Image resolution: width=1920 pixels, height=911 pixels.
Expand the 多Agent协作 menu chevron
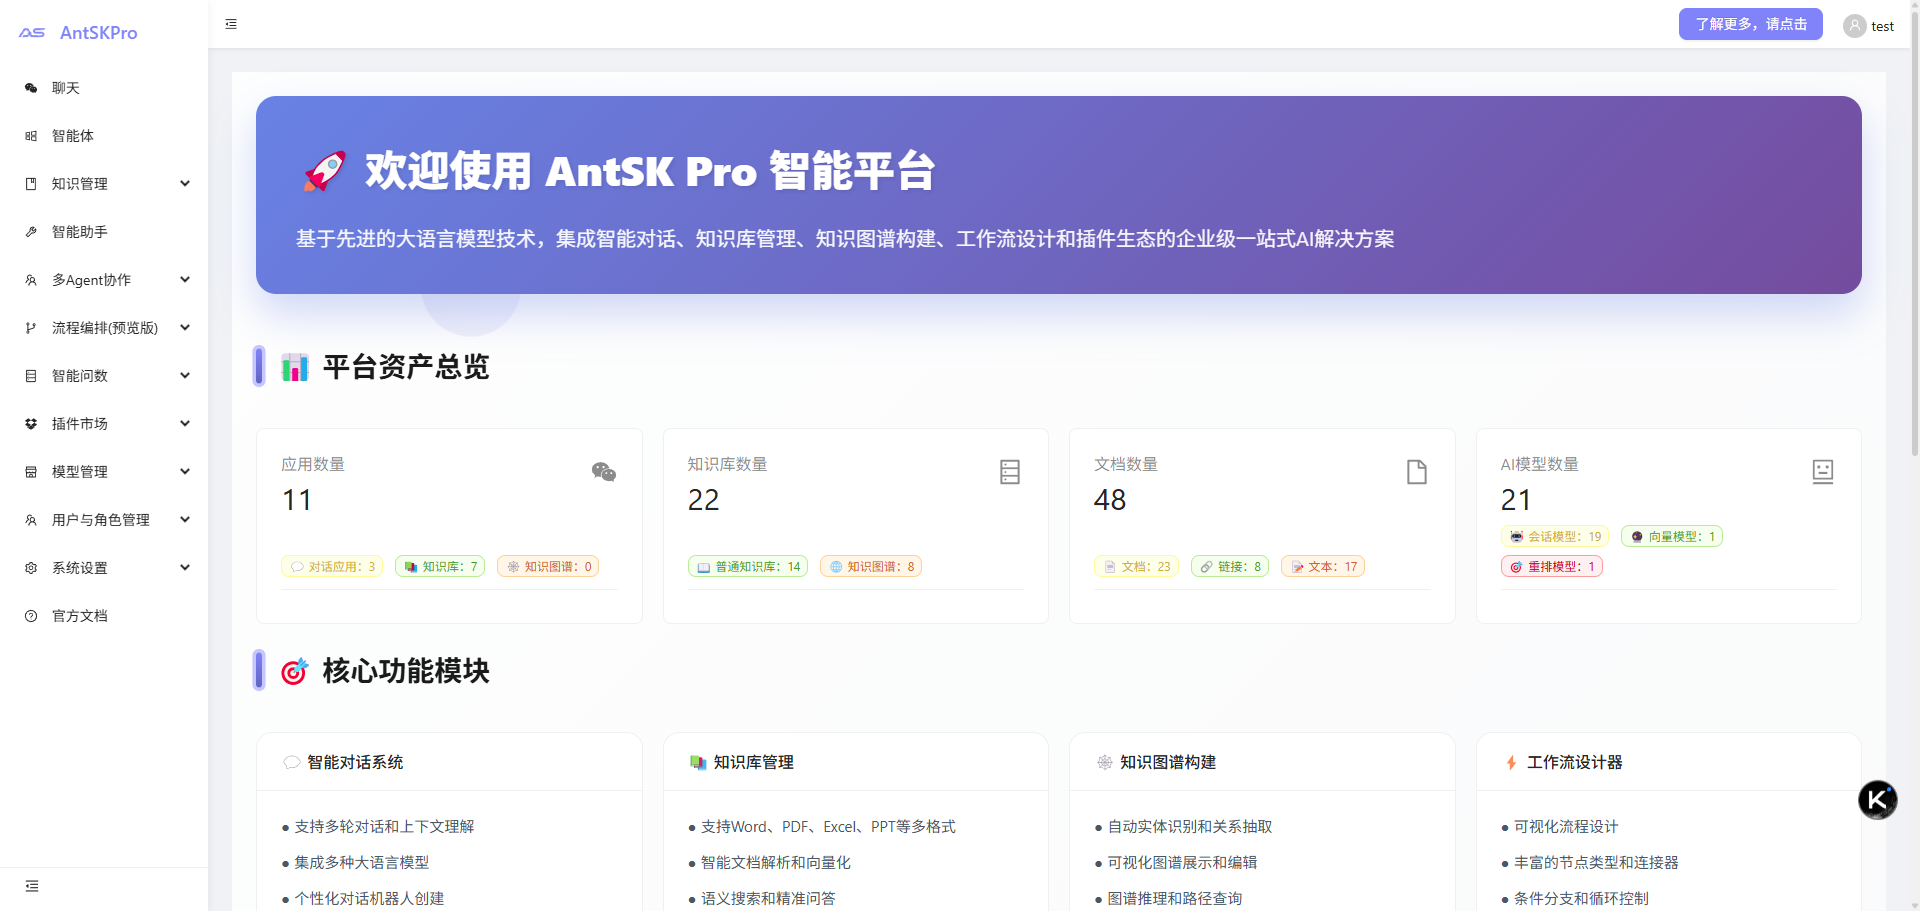coord(185,280)
